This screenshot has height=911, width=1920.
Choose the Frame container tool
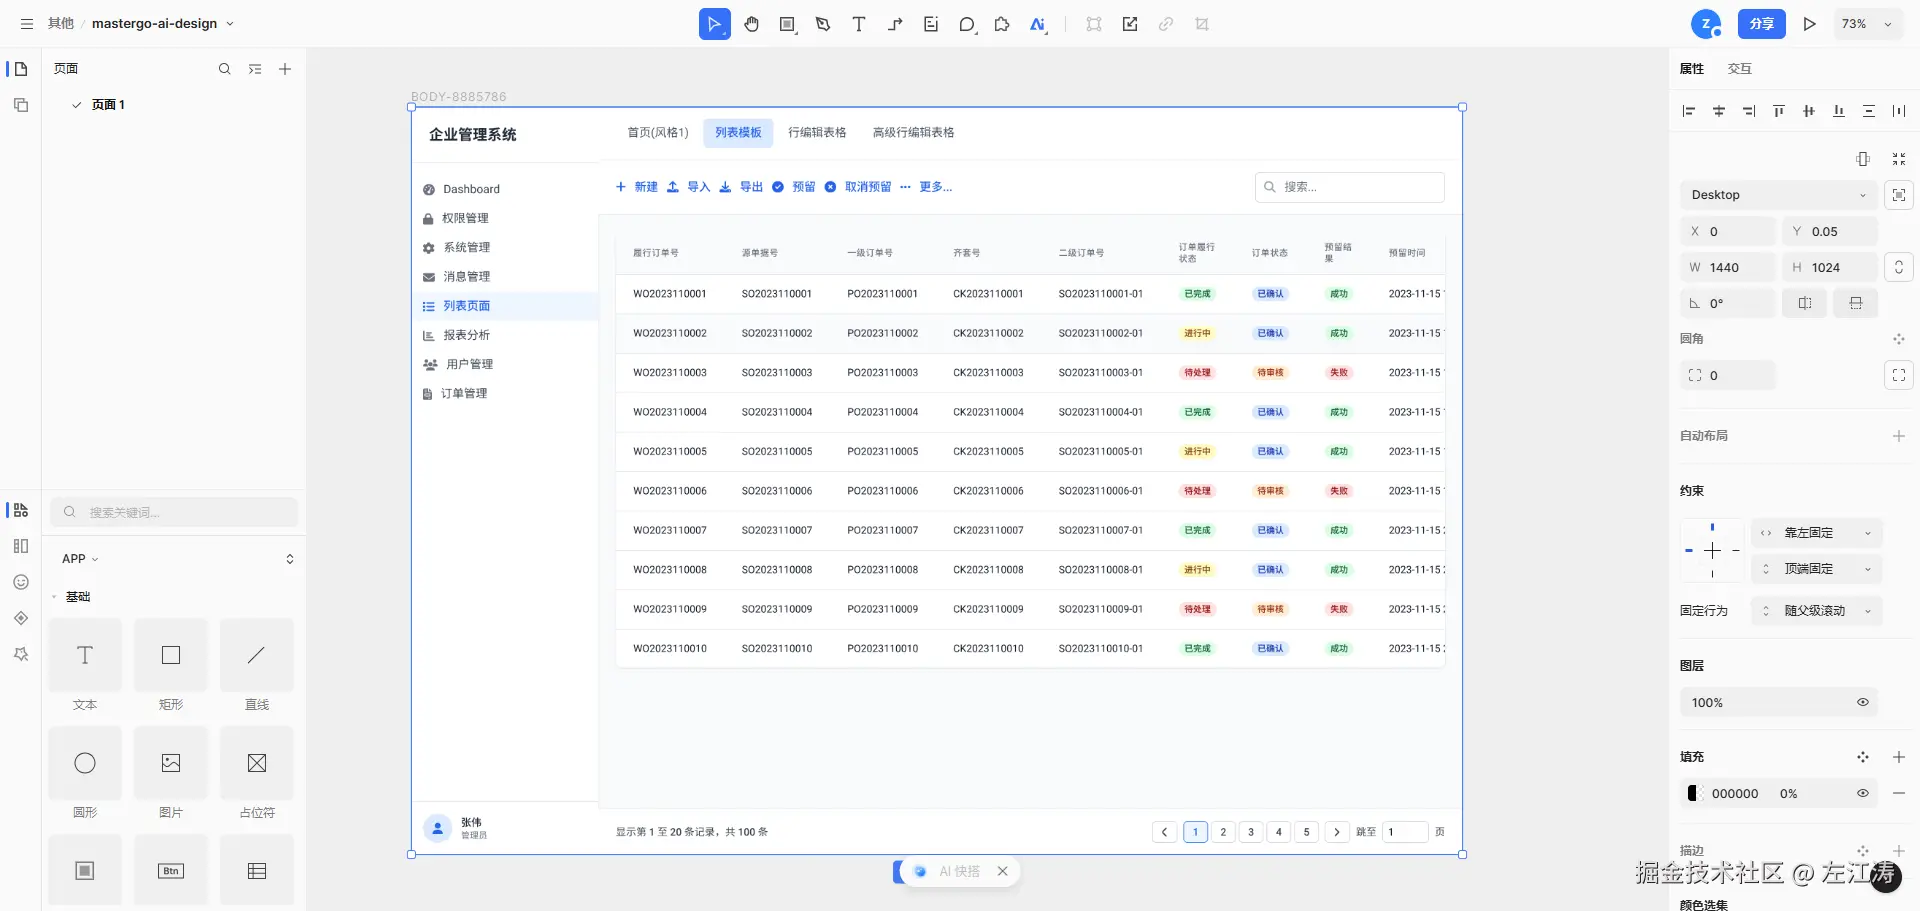[x=788, y=24]
